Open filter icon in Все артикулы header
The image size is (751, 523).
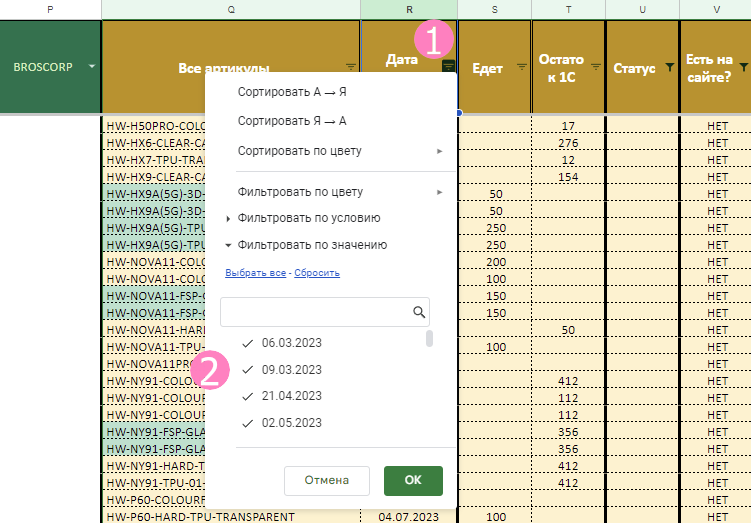351,67
